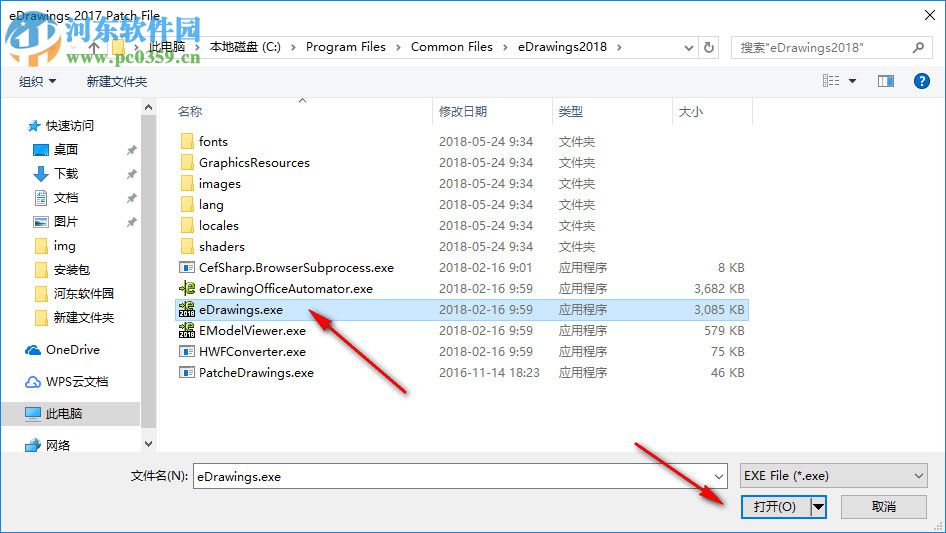Open the view options dropdown arrow

coord(852,81)
